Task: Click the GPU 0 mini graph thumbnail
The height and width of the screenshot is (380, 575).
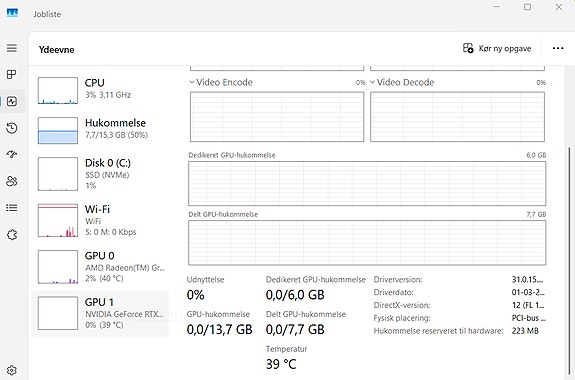Action: (58, 267)
